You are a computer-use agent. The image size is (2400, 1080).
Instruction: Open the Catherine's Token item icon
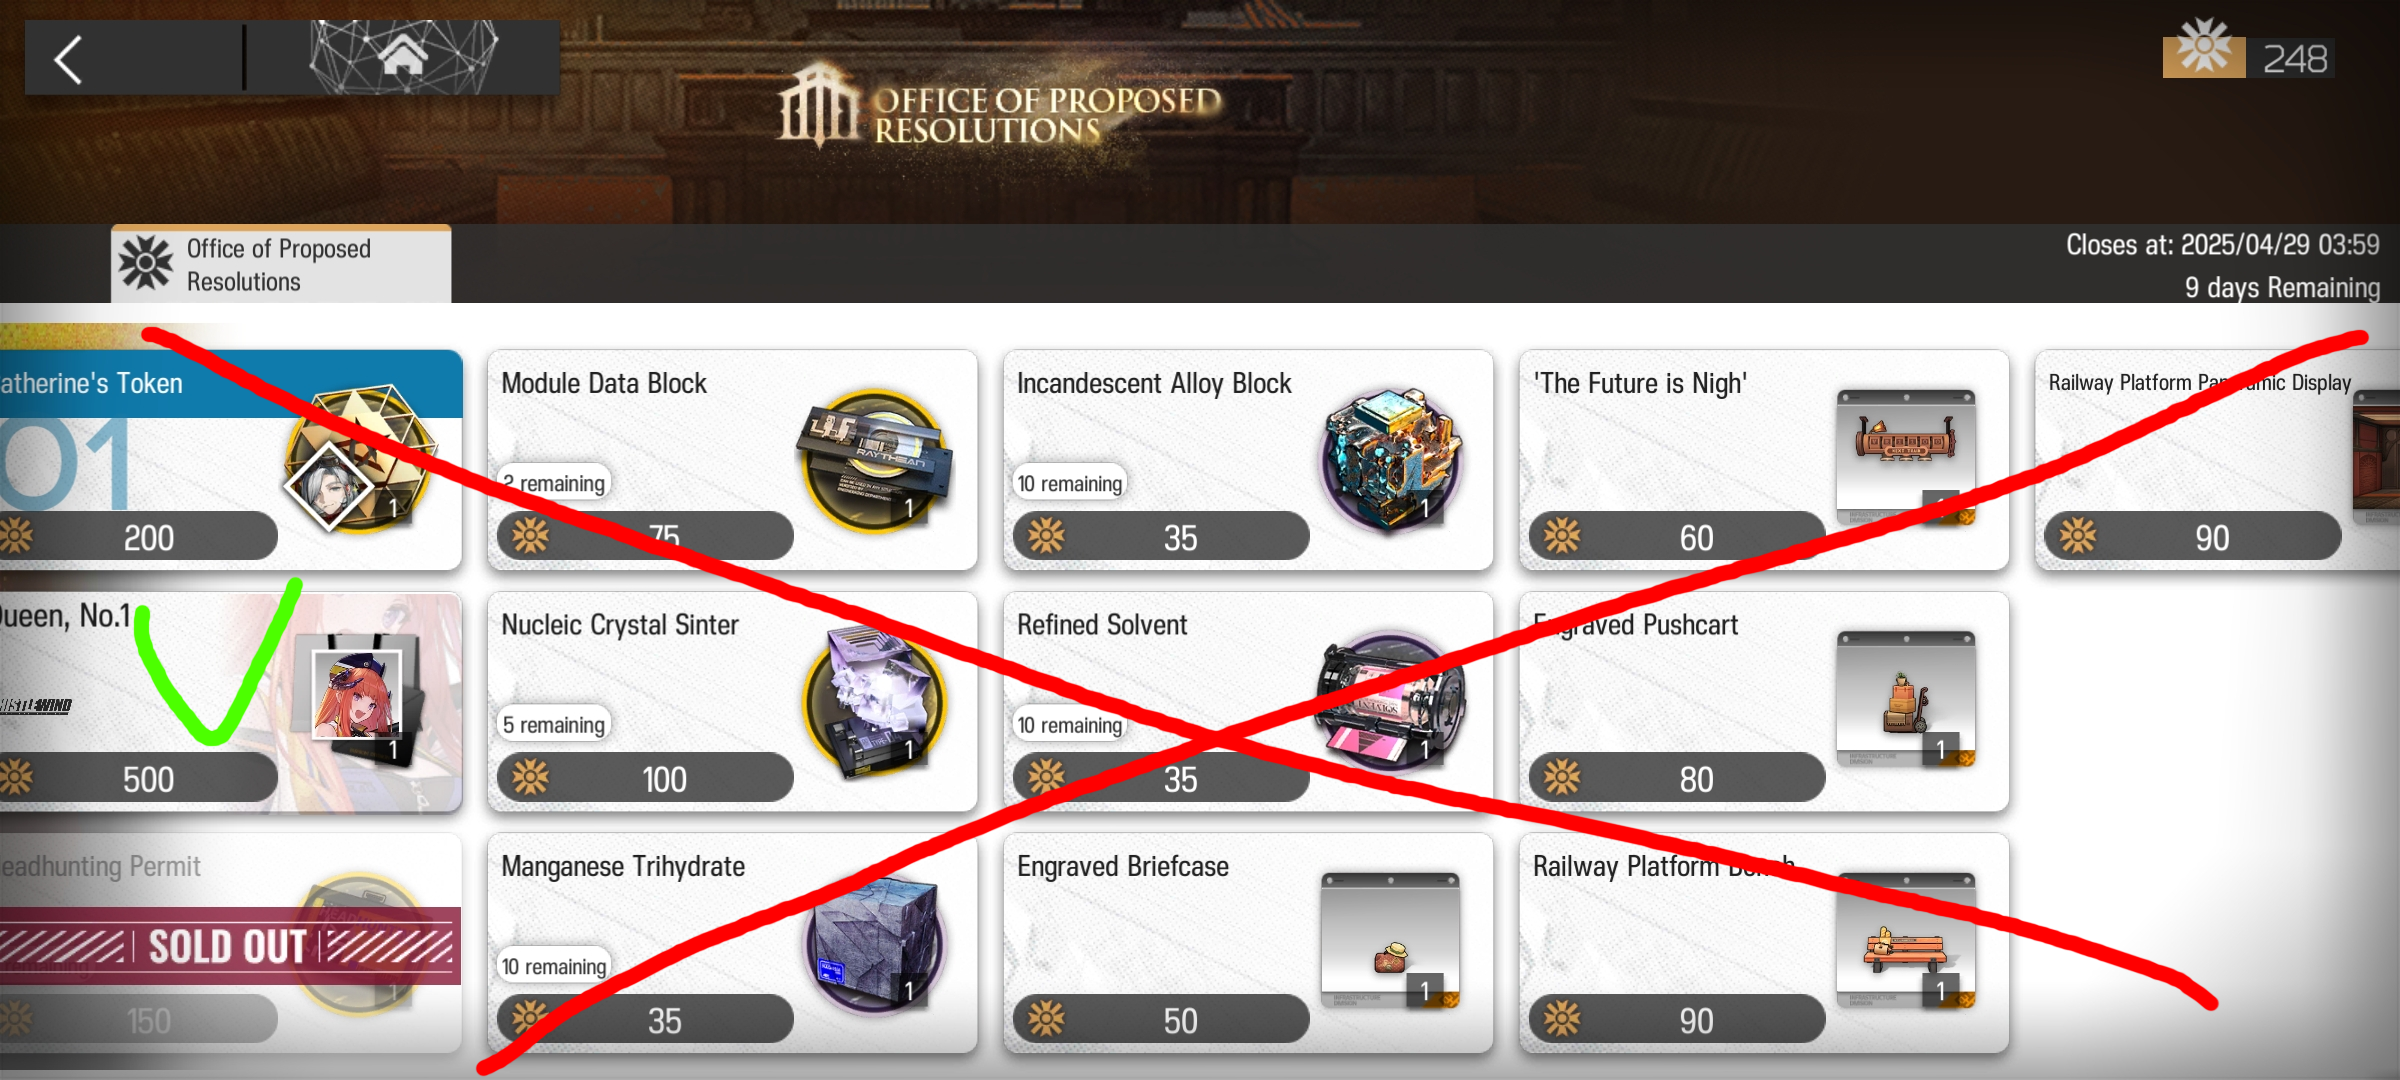[x=358, y=461]
